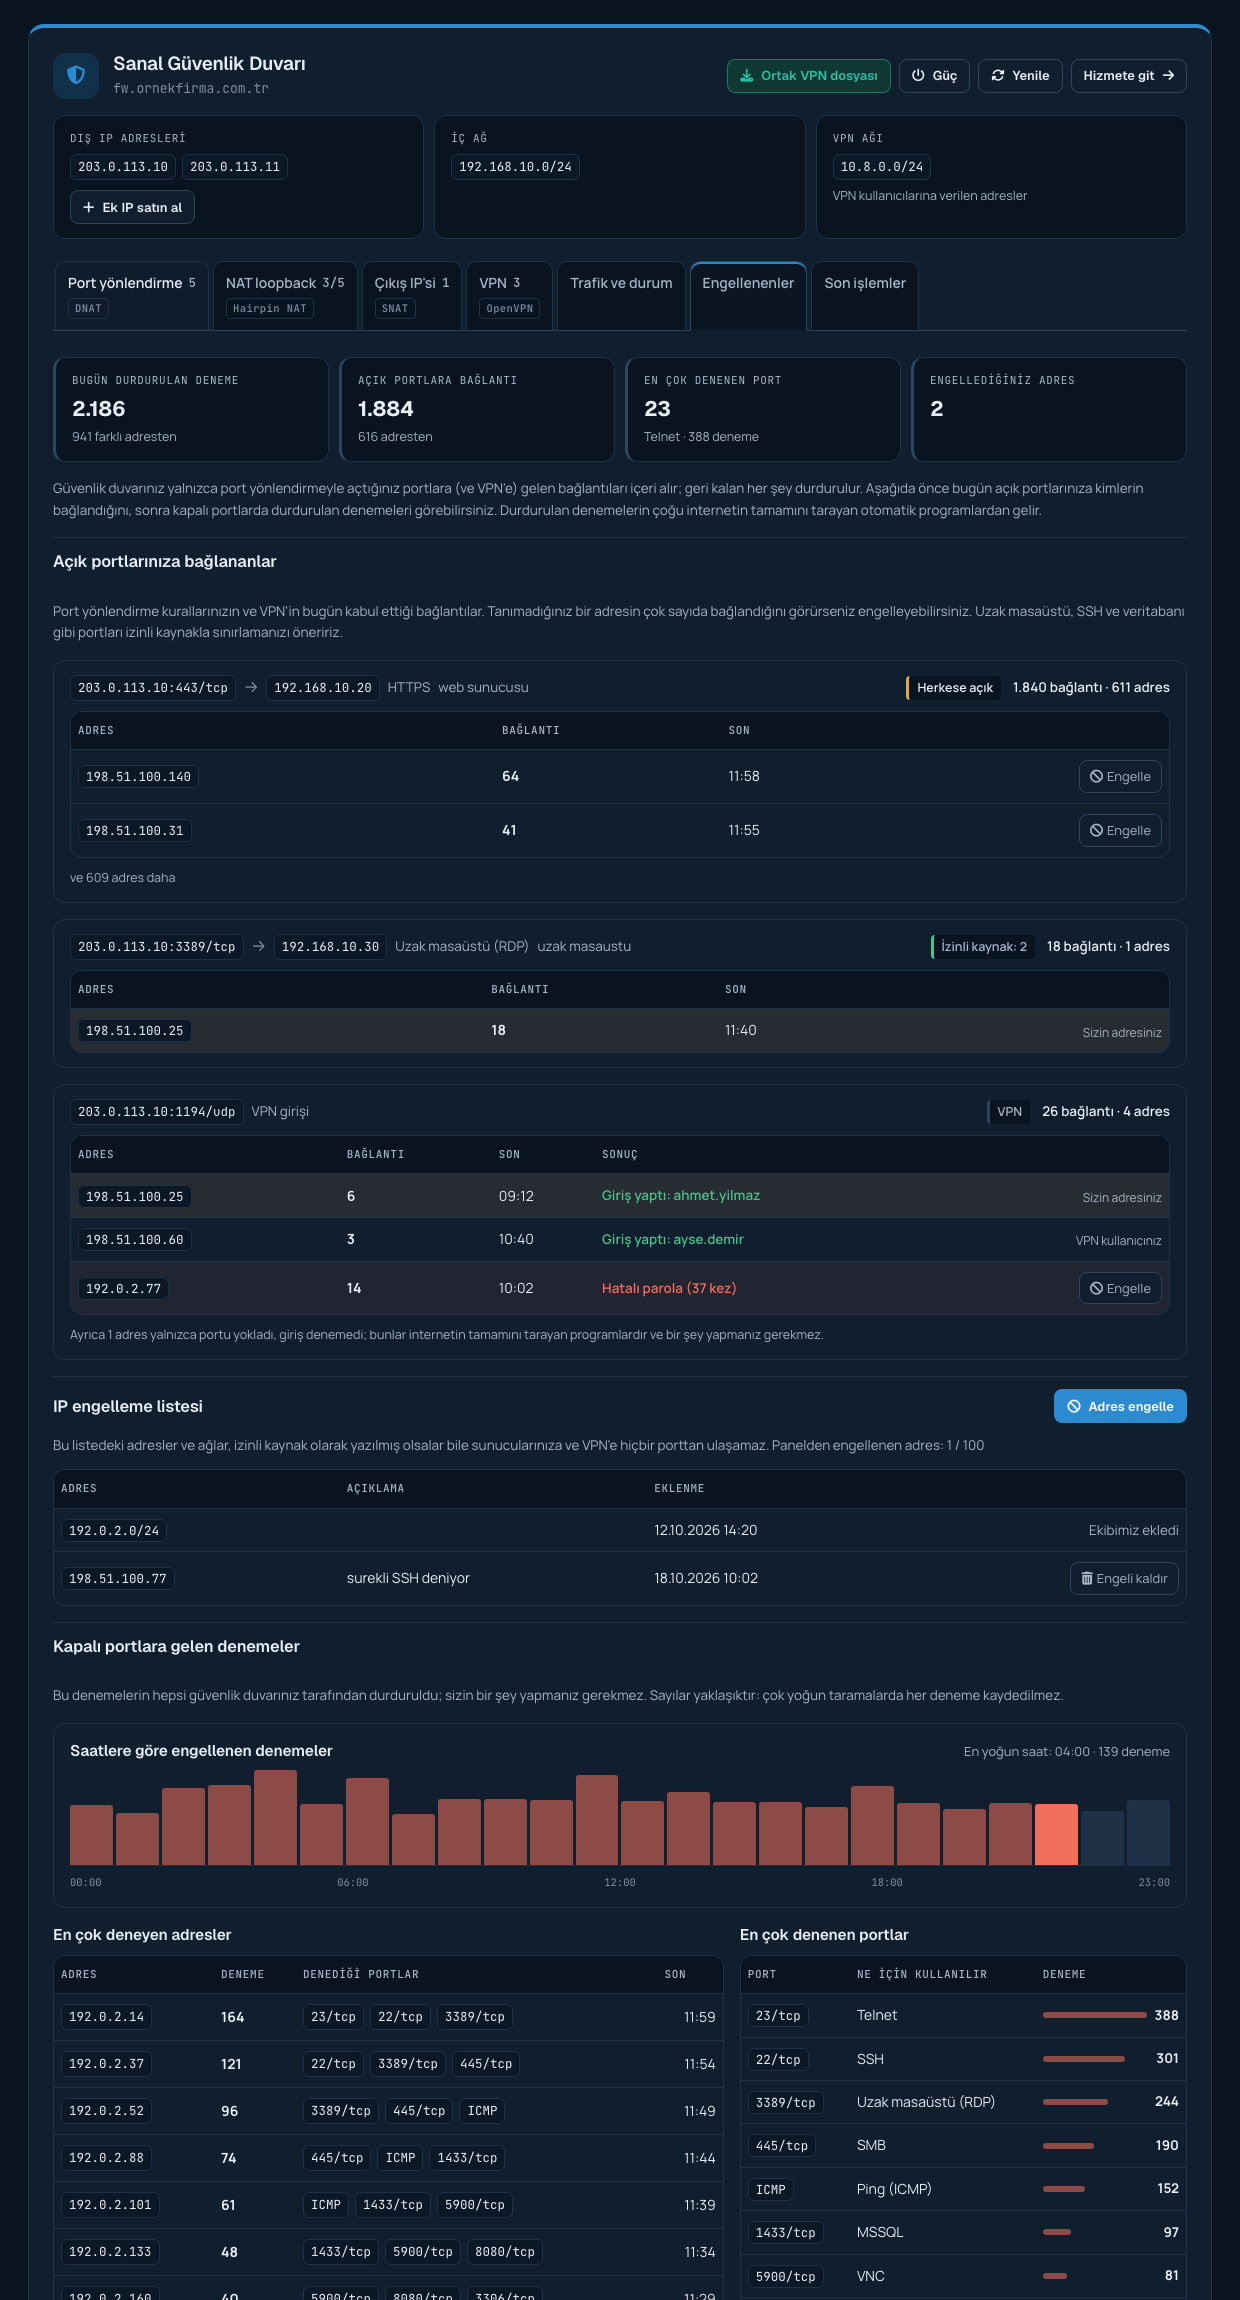Click the 203.0.113.10:1194/udp rule chip
Image resolution: width=1240 pixels, height=2300 pixels.
click(157, 1112)
